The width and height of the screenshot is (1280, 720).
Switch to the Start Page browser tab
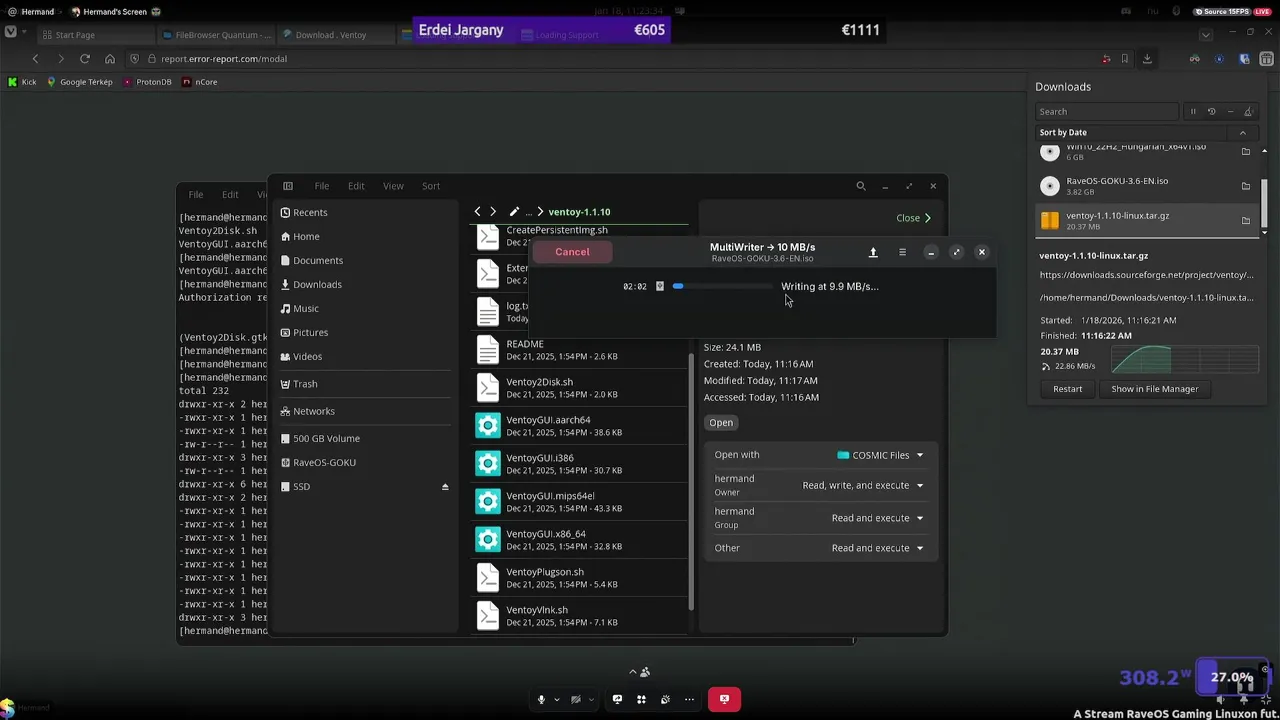coord(95,35)
